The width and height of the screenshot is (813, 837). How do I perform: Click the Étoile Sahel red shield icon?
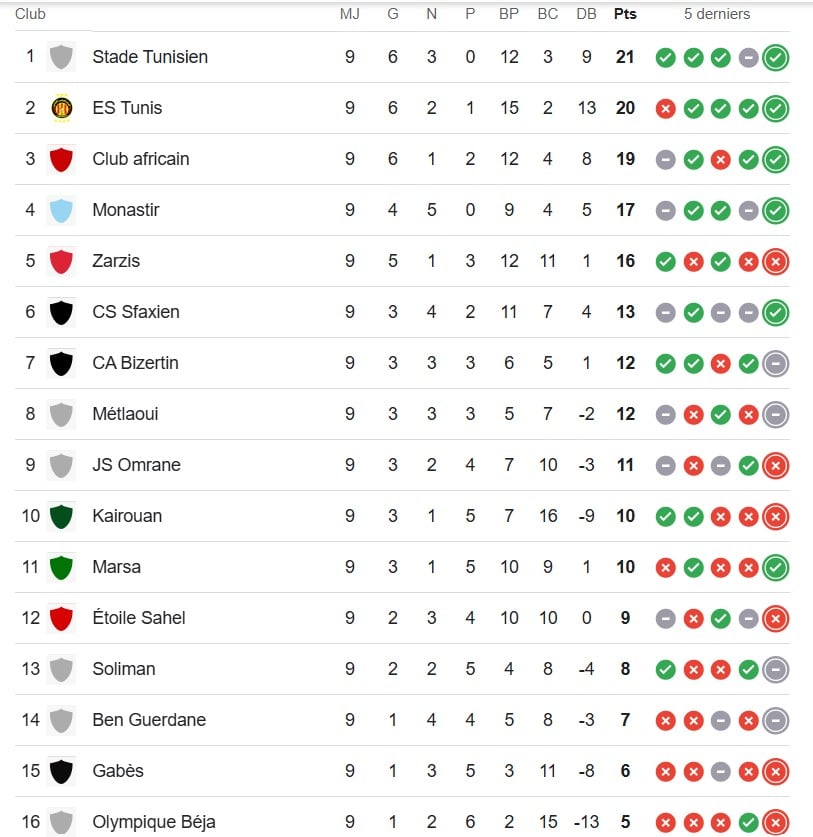61,618
